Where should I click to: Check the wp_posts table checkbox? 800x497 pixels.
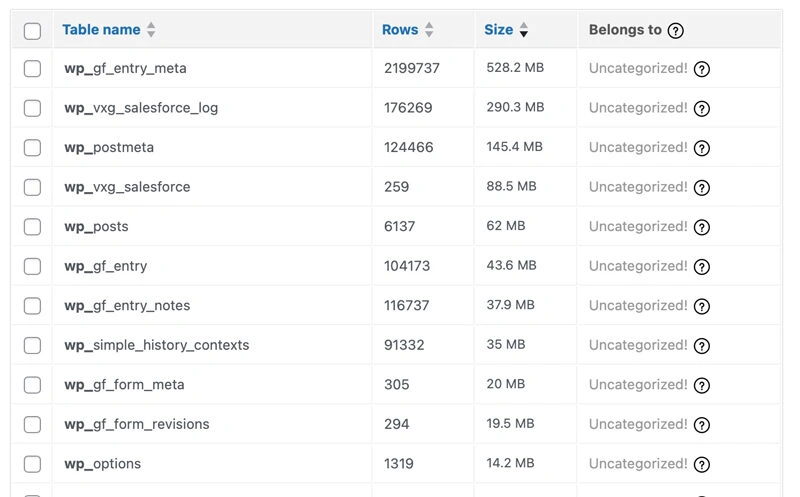point(32,227)
